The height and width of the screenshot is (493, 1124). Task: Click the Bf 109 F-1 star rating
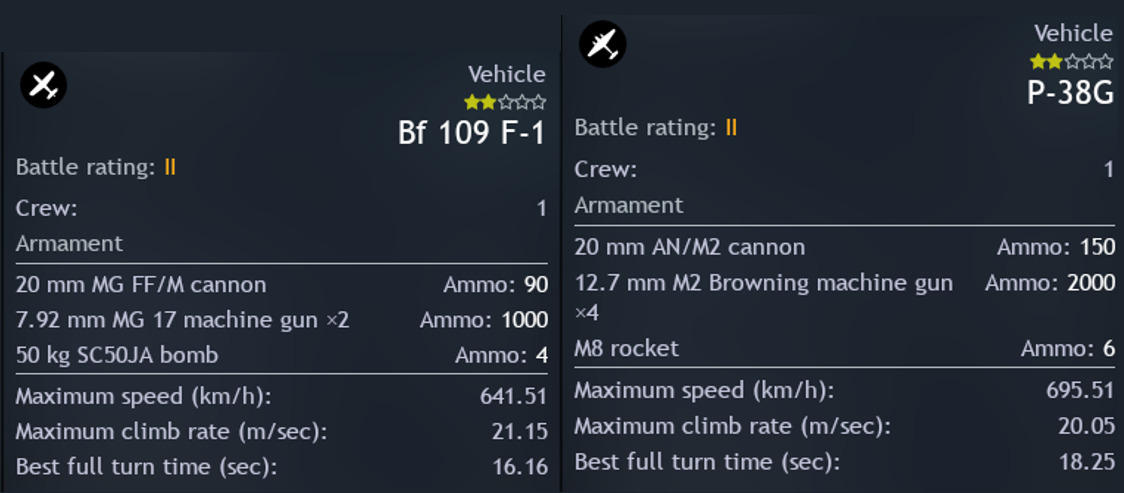click(505, 102)
